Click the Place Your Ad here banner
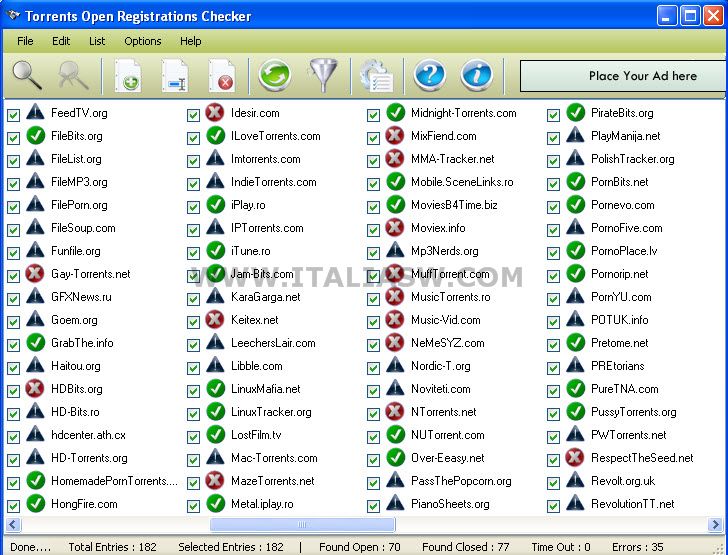This screenshot has width=728, height=555. pyautogui.click(x=623, y=76)
